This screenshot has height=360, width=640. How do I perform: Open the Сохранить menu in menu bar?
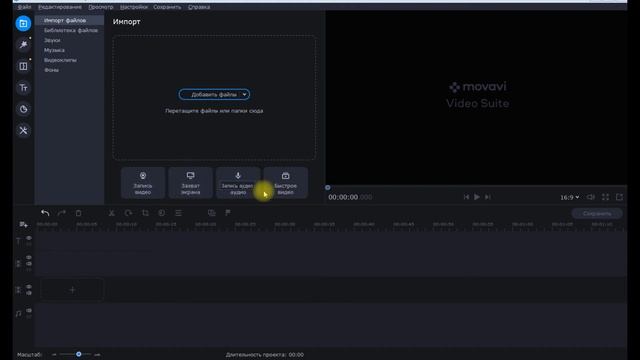167,7
